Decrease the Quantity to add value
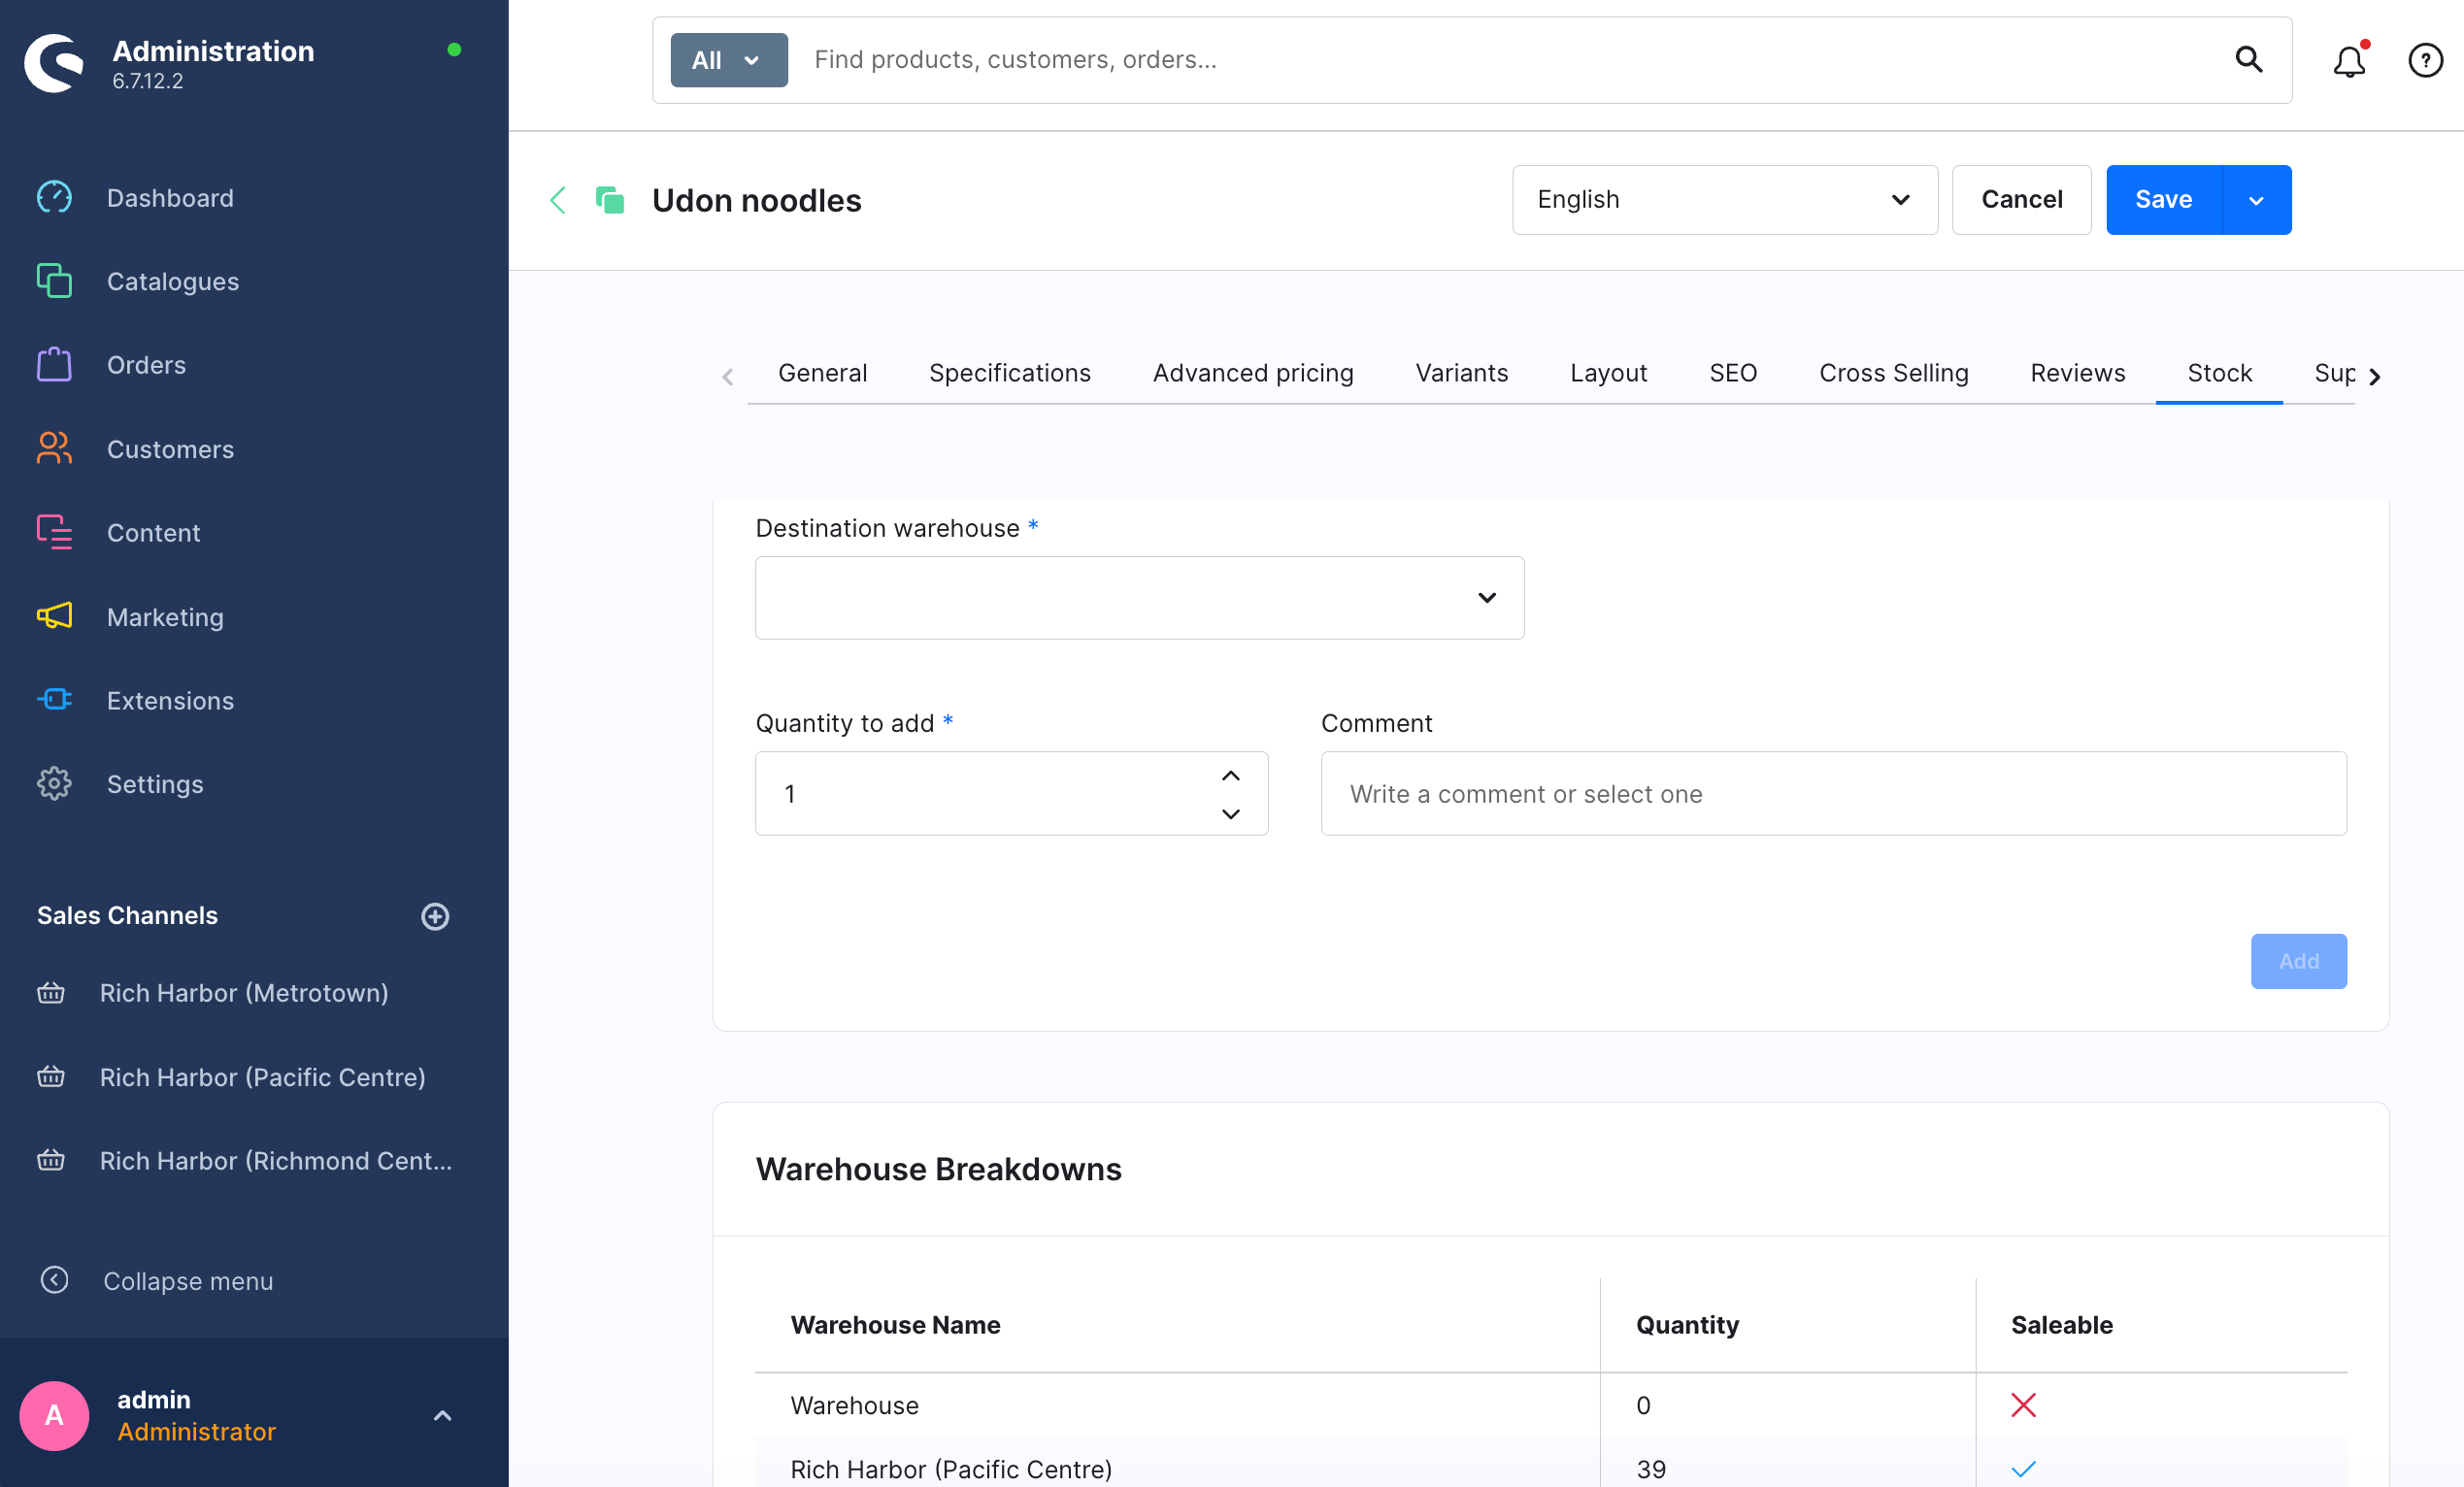Image resolution: width=2464 pixels, height=1487 pixels. (x=1231, y=814)
